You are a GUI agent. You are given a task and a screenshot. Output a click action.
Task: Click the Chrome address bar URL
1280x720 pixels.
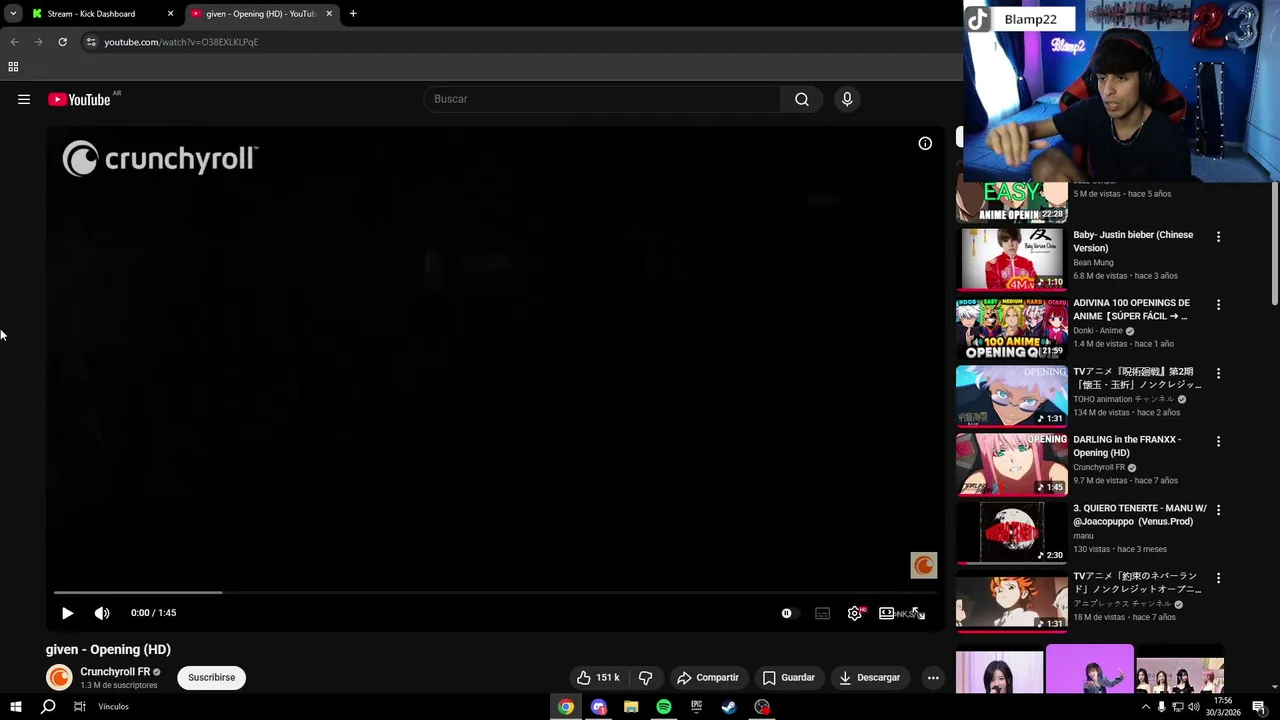coord(181,42)
